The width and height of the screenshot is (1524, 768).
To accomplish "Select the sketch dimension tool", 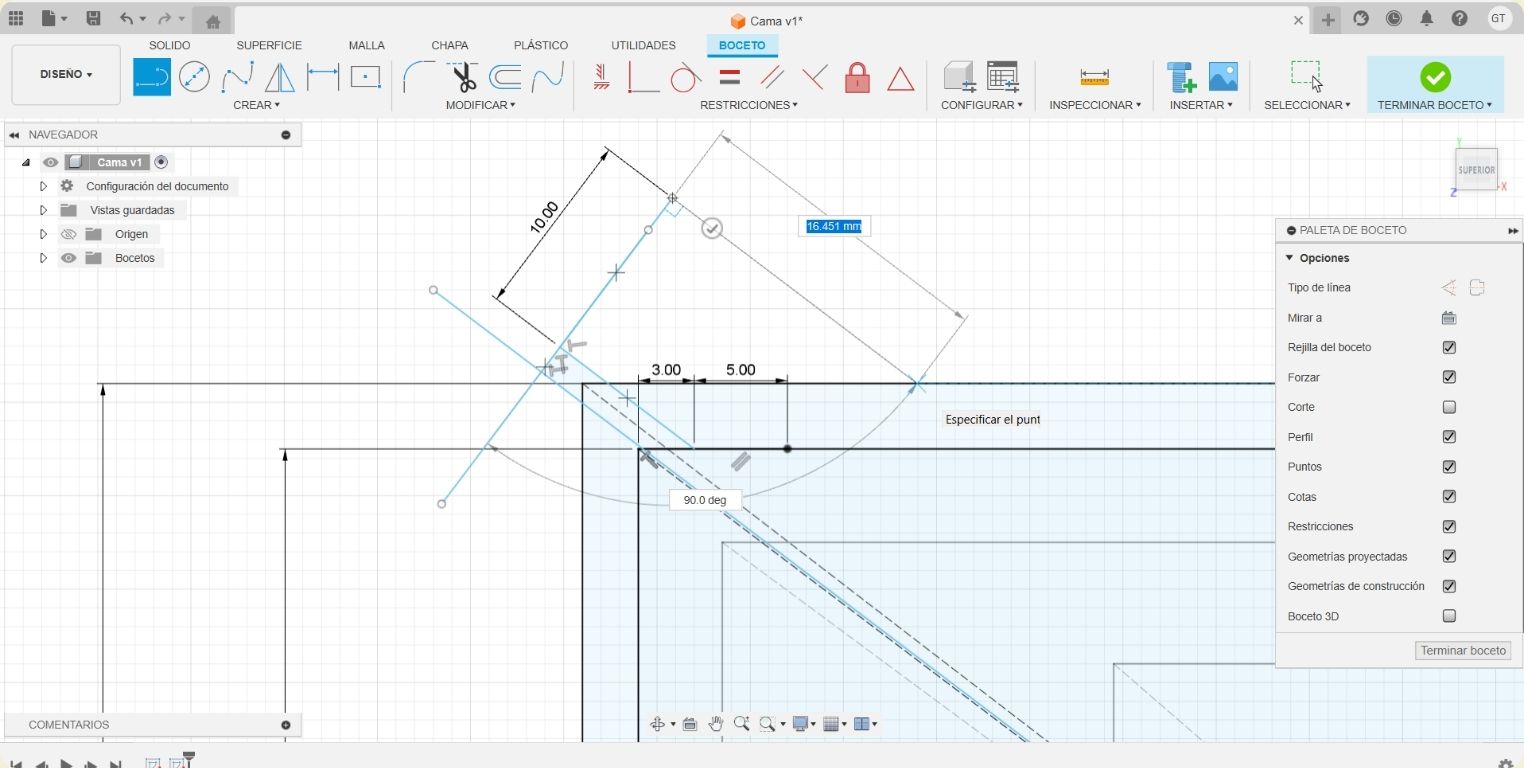I will tap(323, 77).
